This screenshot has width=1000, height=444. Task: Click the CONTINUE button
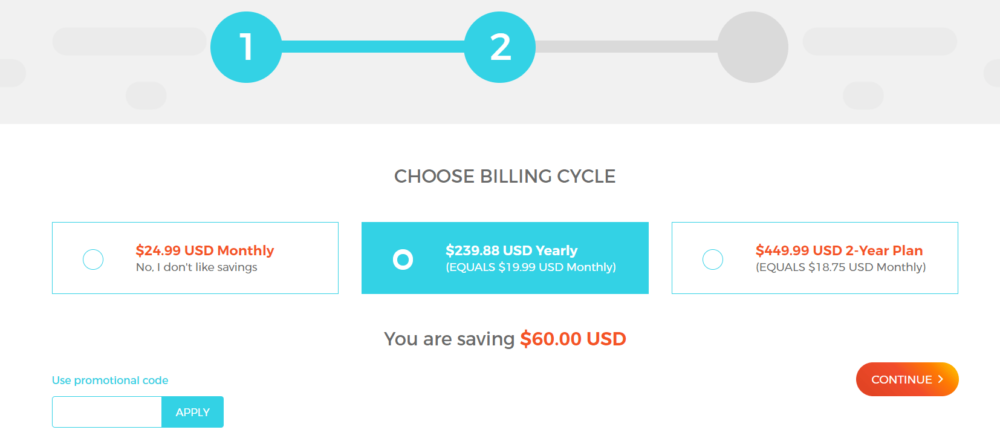click(907, 380)
